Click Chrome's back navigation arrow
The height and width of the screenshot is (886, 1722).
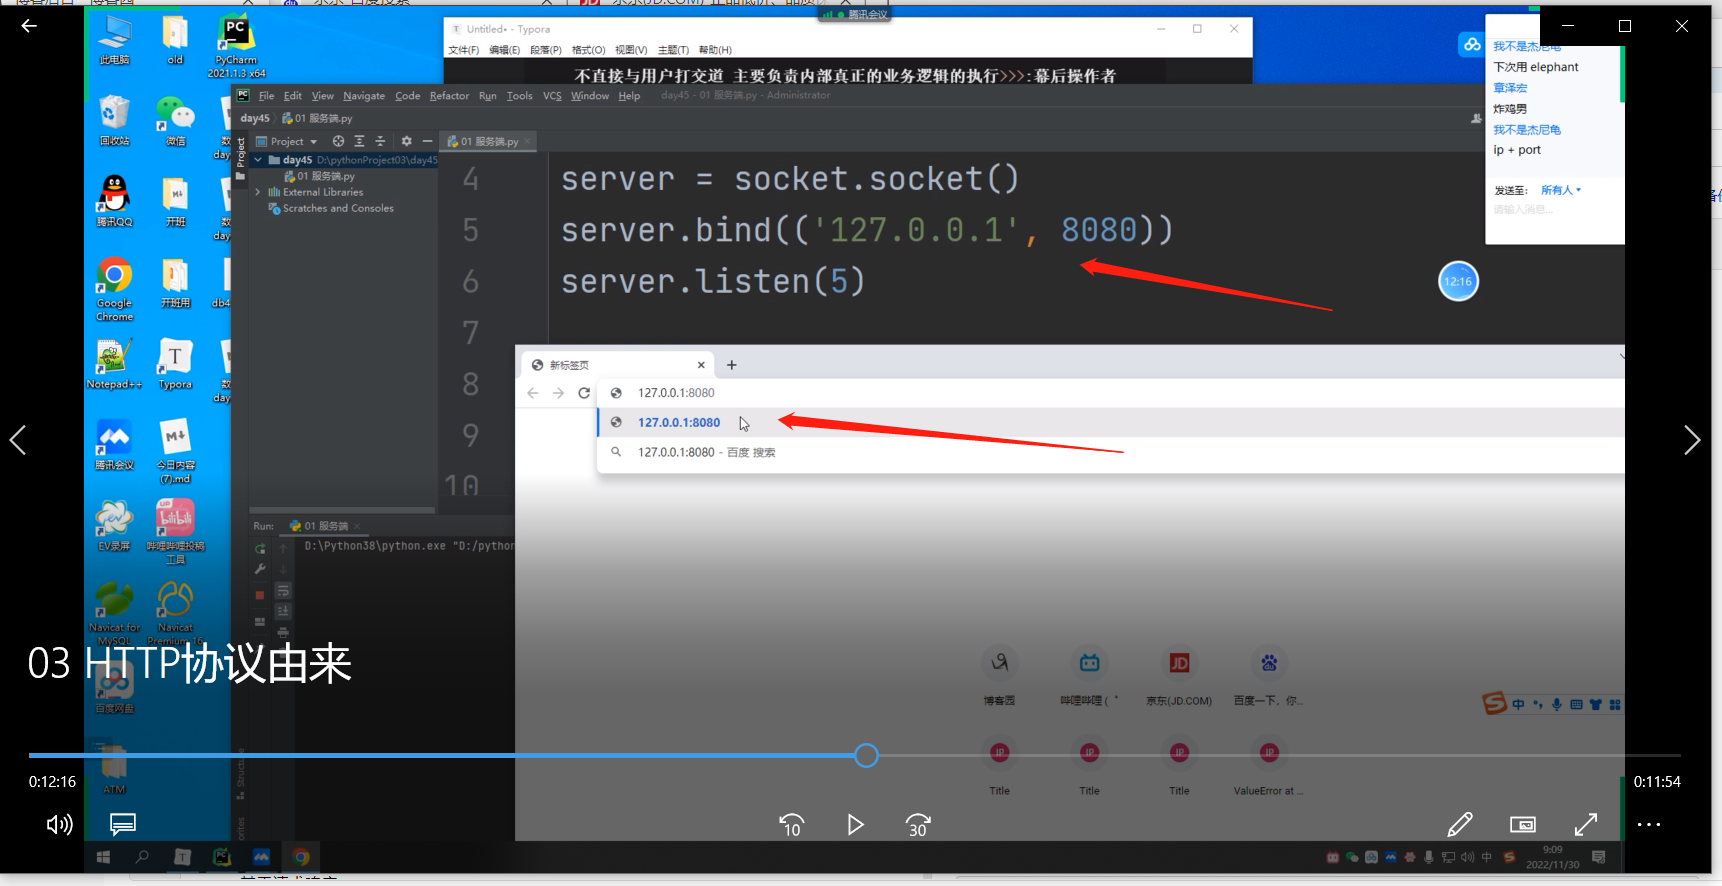[533, 393]
